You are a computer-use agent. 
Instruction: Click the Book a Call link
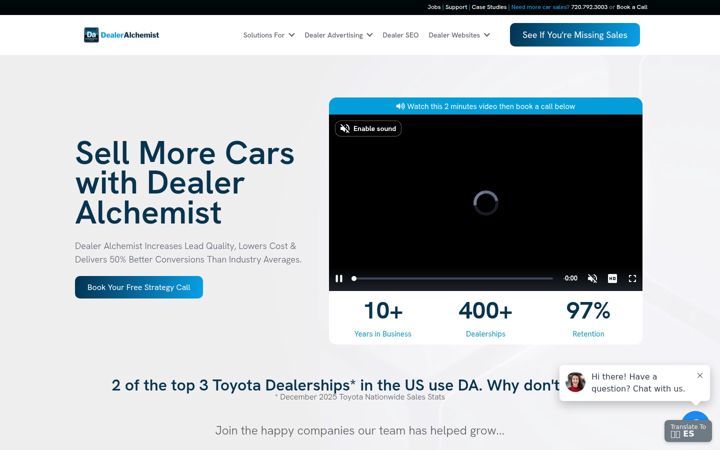(x=632, y=7)
